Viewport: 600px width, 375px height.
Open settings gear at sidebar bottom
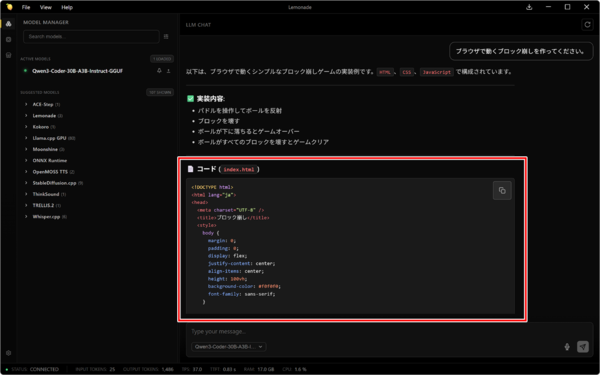8,353
